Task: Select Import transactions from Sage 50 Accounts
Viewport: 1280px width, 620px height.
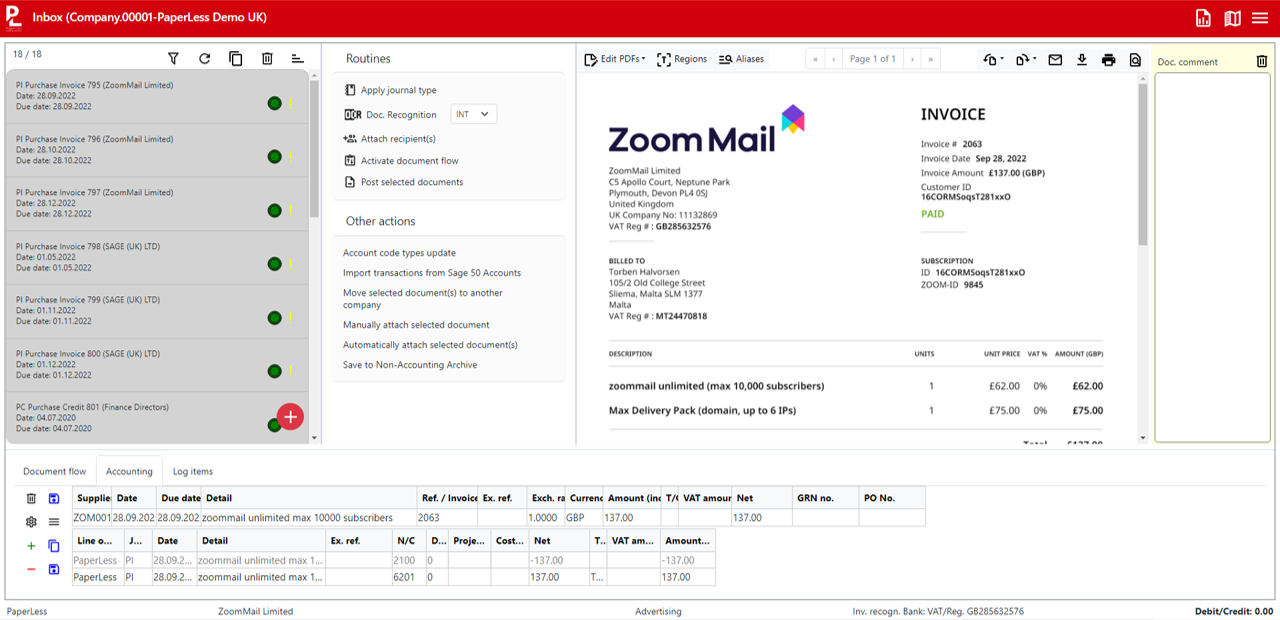Action: click(x=431, y=272)
